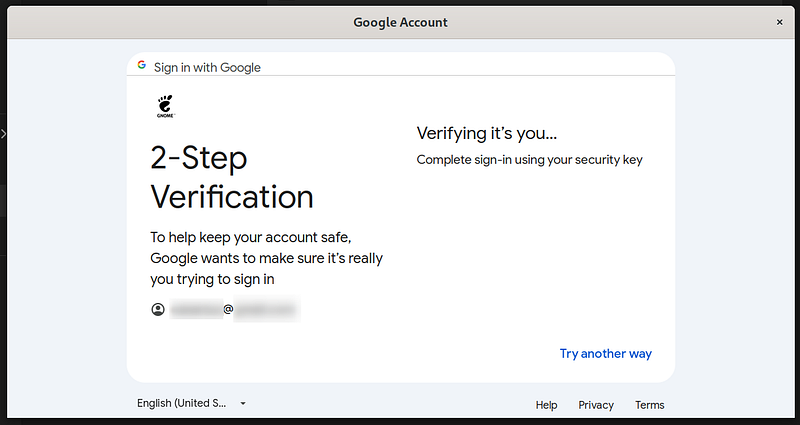Screen dimensions: 800x425
Task: Click the 2-Step Verification heading
Action: click(232, 177)
